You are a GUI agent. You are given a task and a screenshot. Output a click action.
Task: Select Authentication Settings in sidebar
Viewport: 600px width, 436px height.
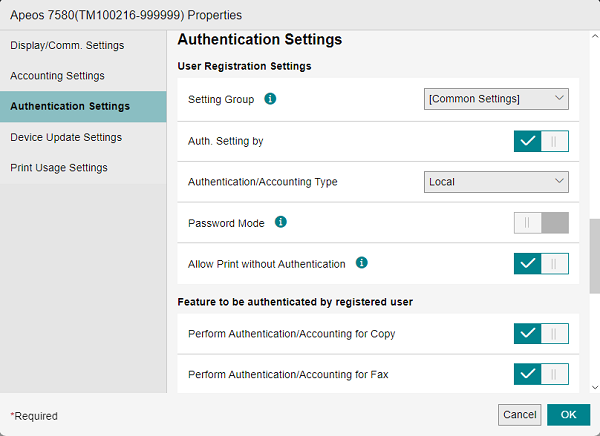point(83,106)
